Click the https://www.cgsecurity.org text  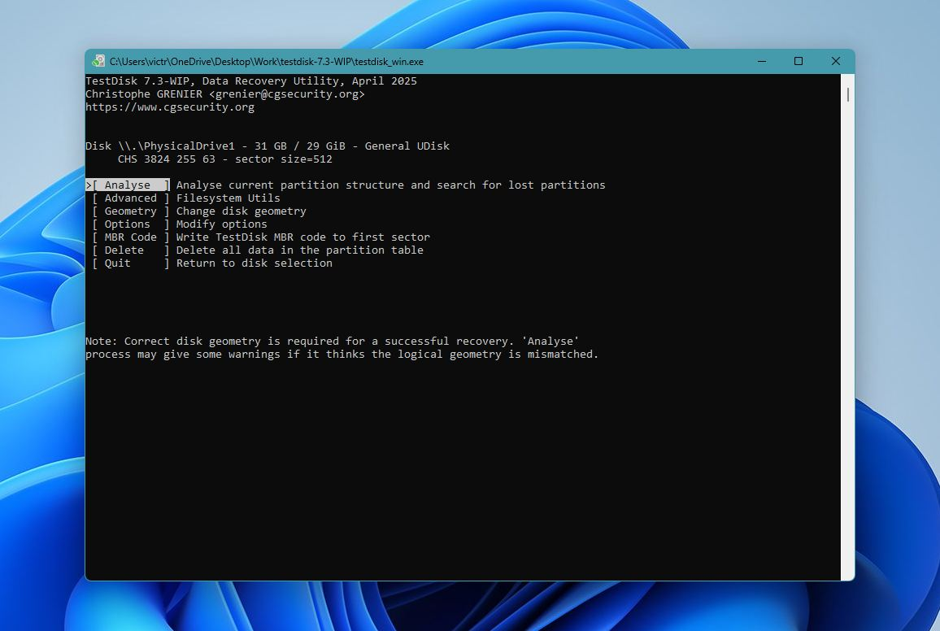[170, 107]
